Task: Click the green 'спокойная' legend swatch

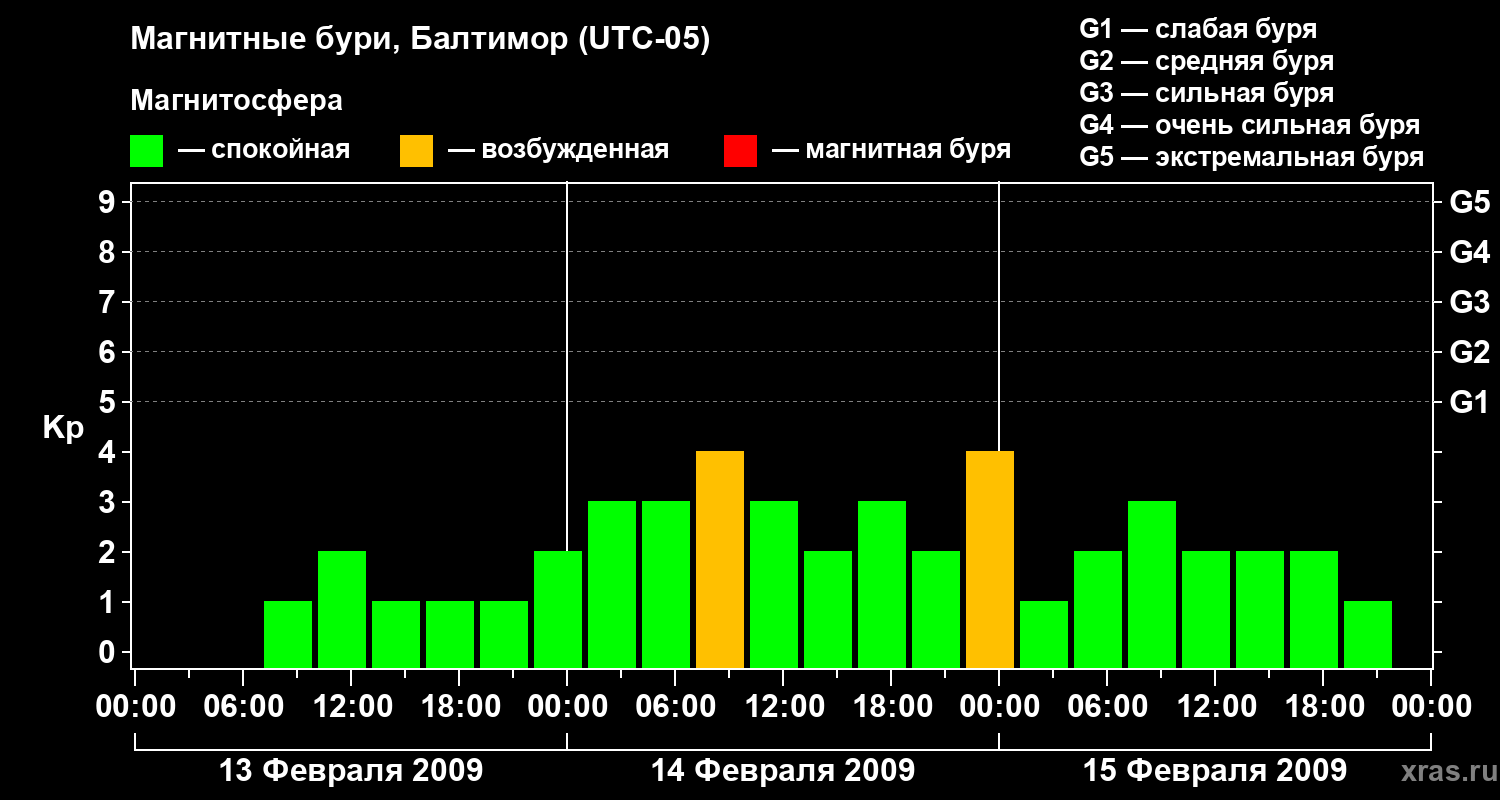Action: 147,151
